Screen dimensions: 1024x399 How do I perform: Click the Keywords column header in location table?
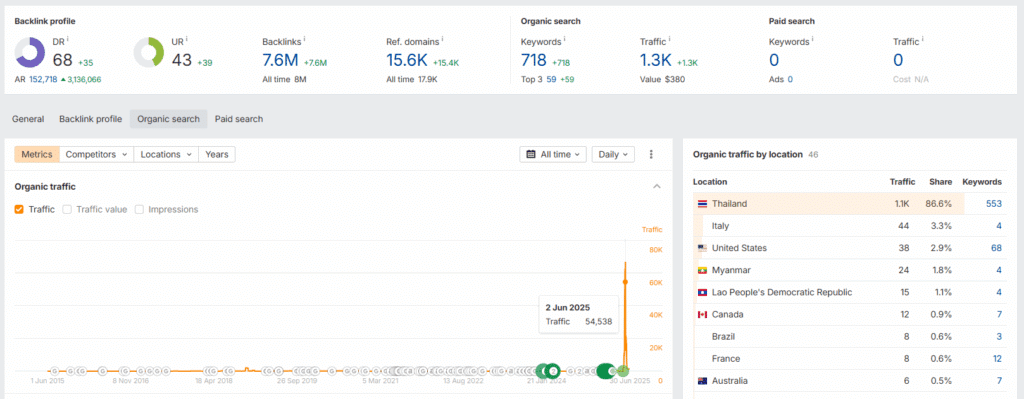[982, 182]
